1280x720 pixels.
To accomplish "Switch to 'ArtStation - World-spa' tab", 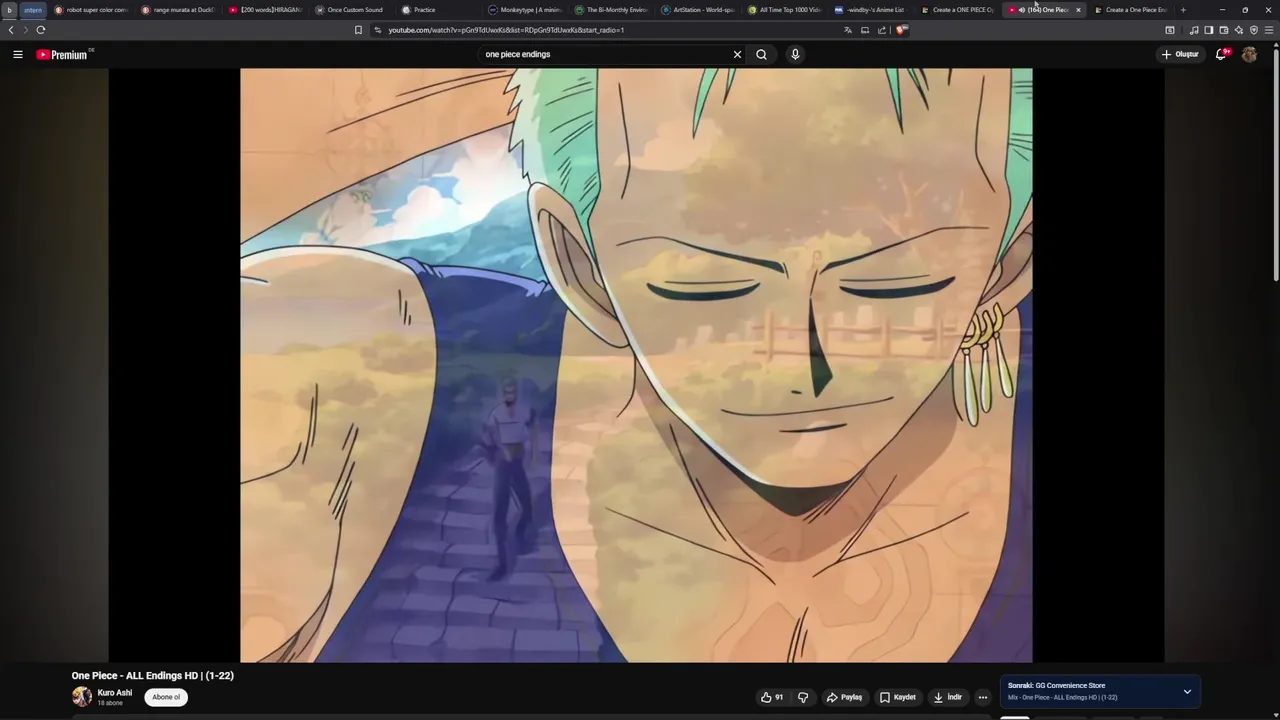I will click(699, 10).
